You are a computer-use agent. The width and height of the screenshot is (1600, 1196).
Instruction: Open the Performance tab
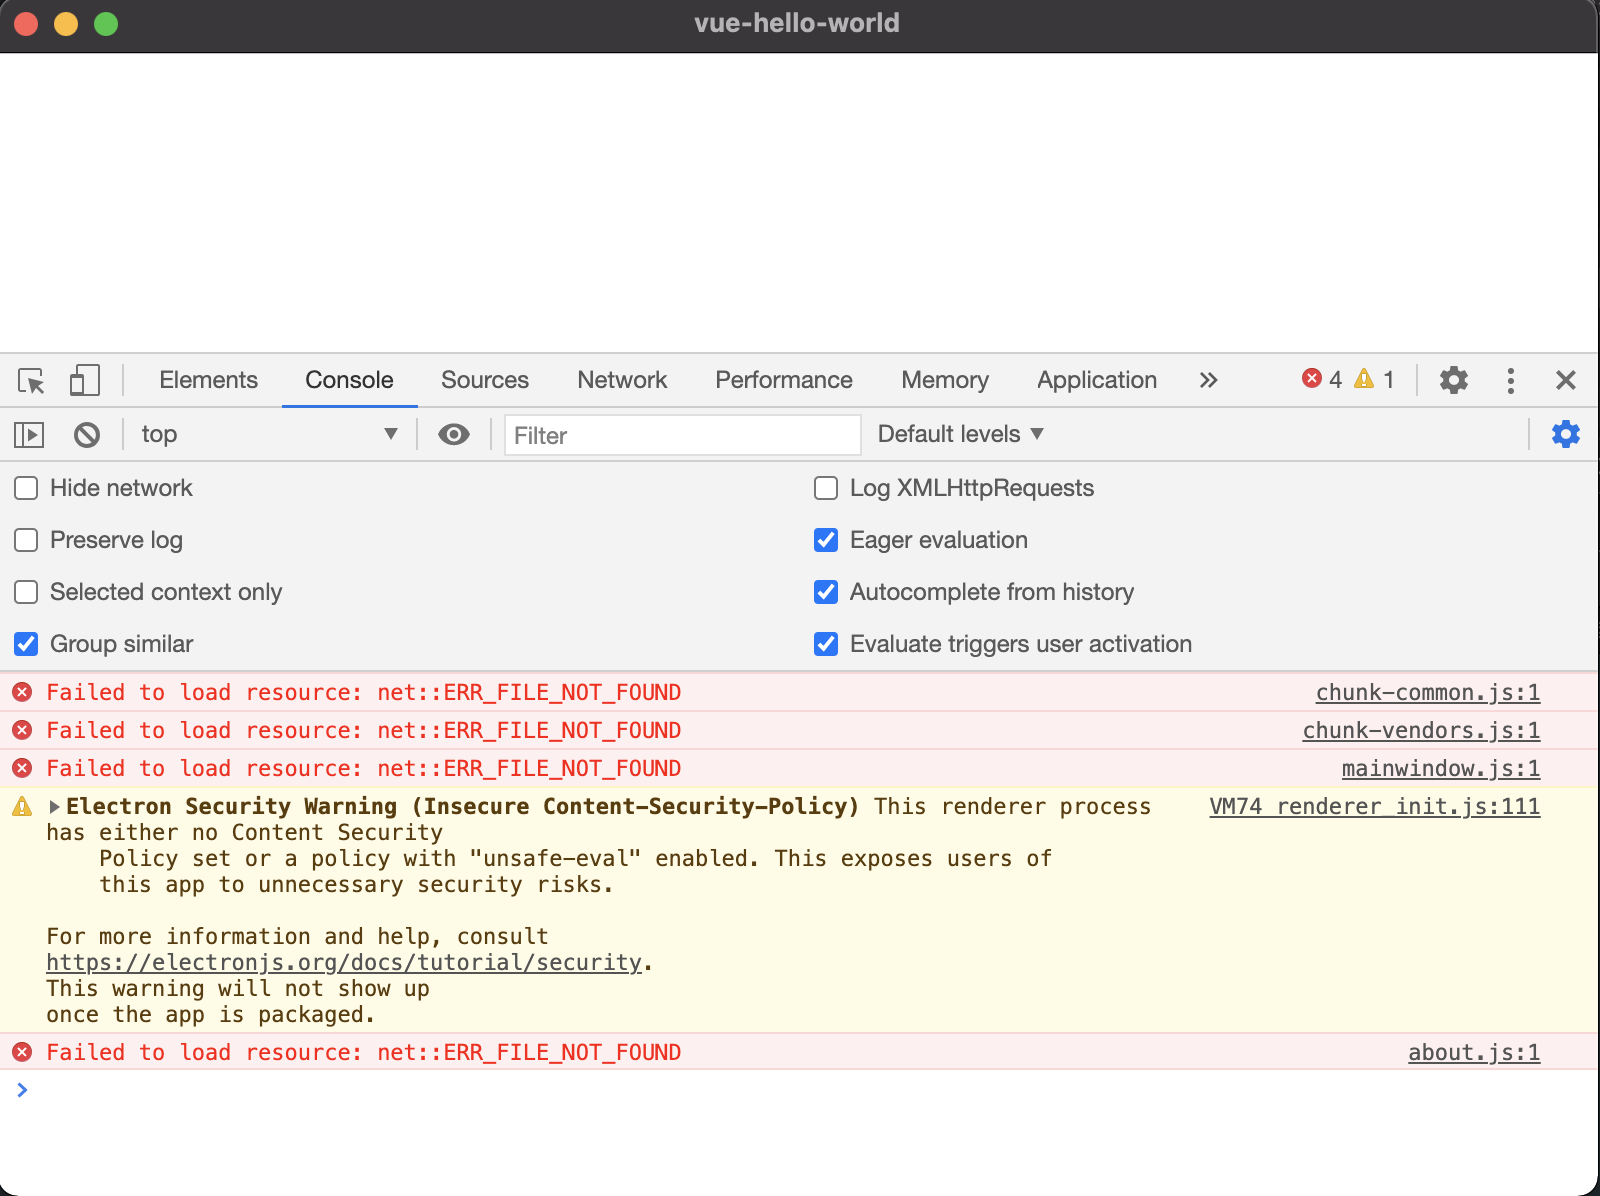point(784,380)
